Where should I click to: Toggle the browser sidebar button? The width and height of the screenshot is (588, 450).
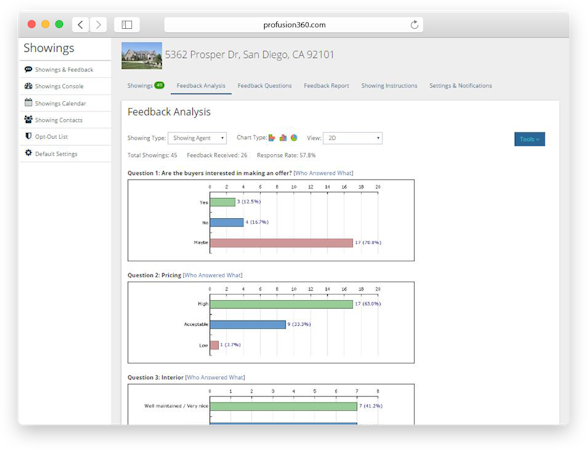pos(127,25)
